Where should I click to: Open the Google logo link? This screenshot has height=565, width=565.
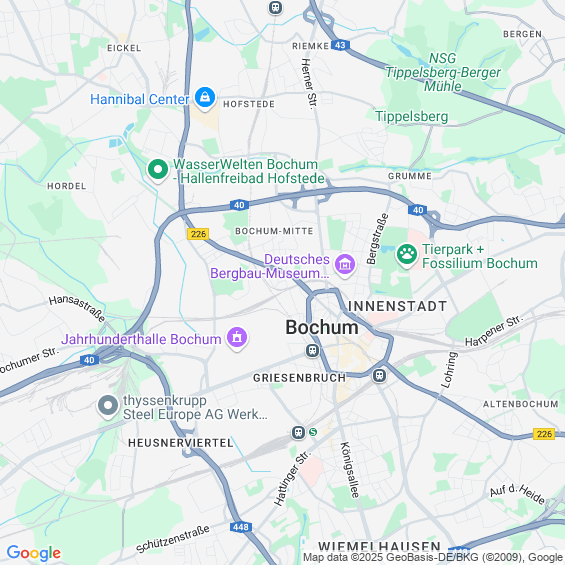pos(34,553)
